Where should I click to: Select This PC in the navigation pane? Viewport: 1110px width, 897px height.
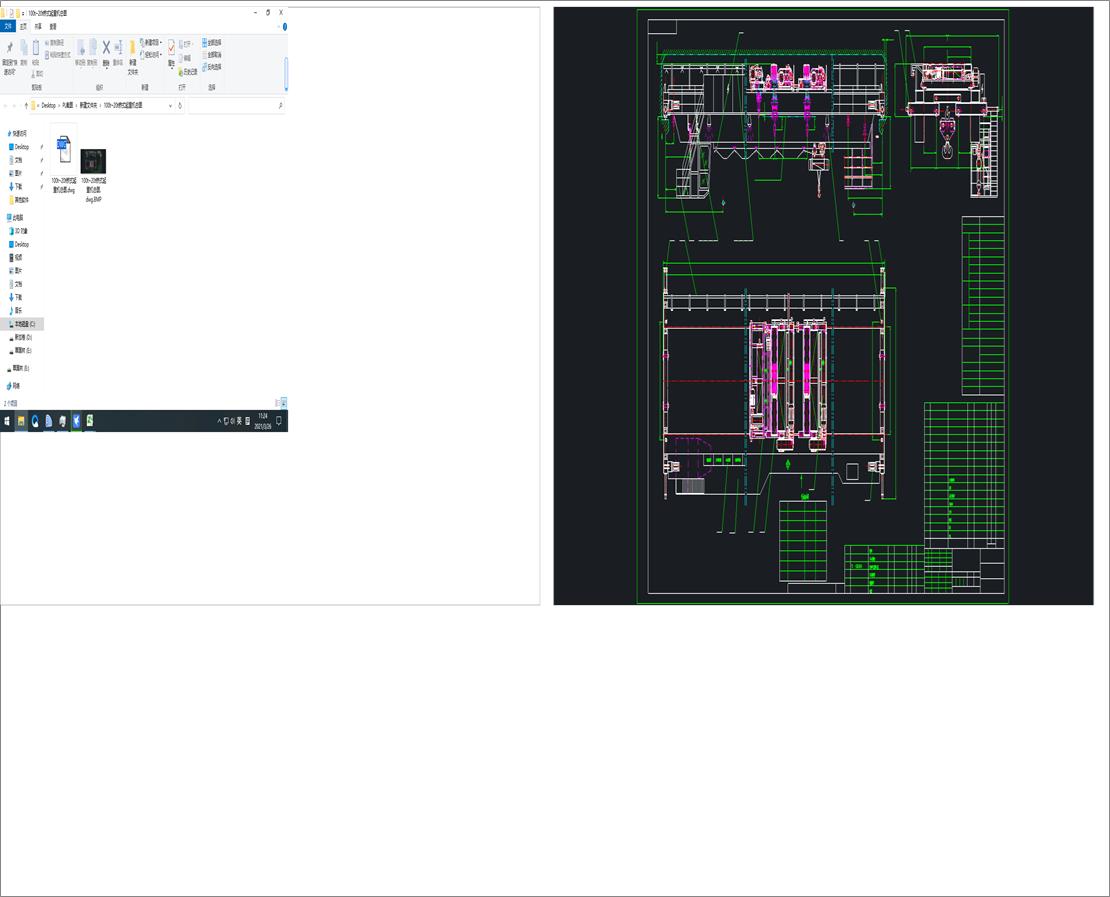click(16, 217)
